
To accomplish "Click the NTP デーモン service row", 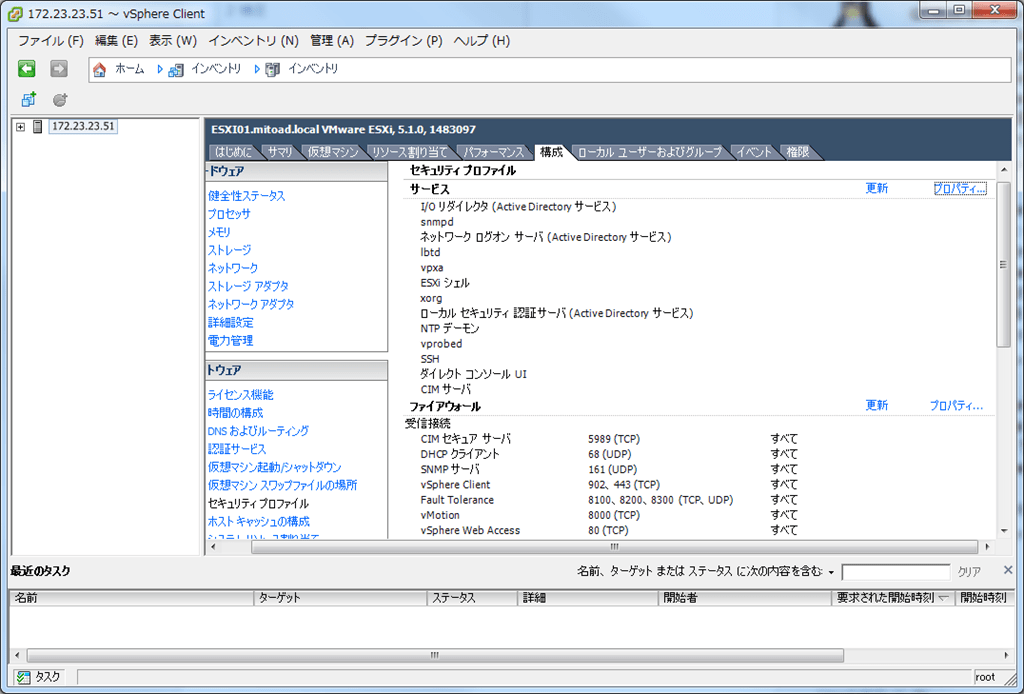I will click(x=450, y=328).
